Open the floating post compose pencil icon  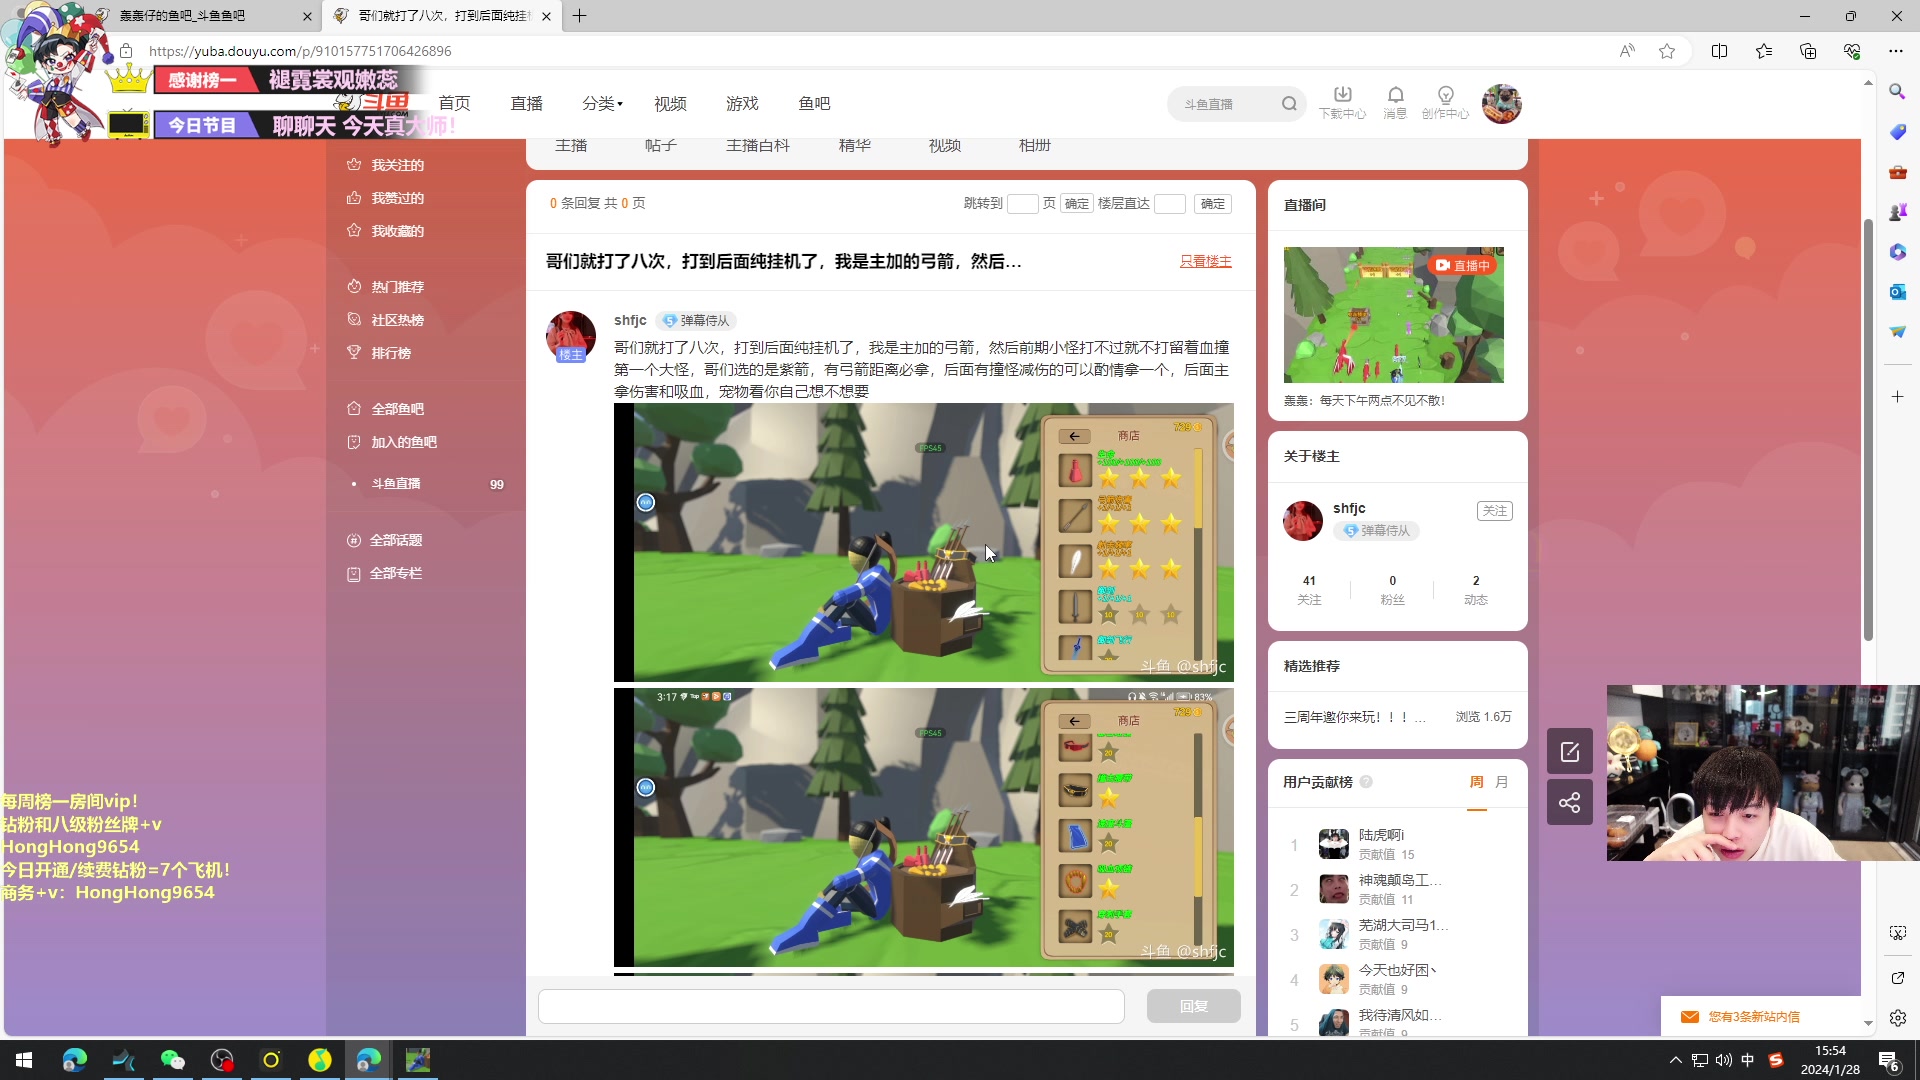tap(1569, 750)
